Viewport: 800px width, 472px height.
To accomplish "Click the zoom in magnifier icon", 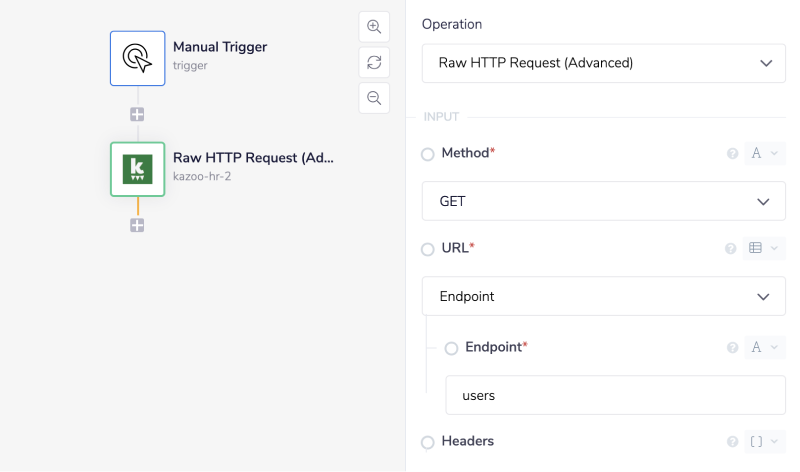I will pos(374,27).
